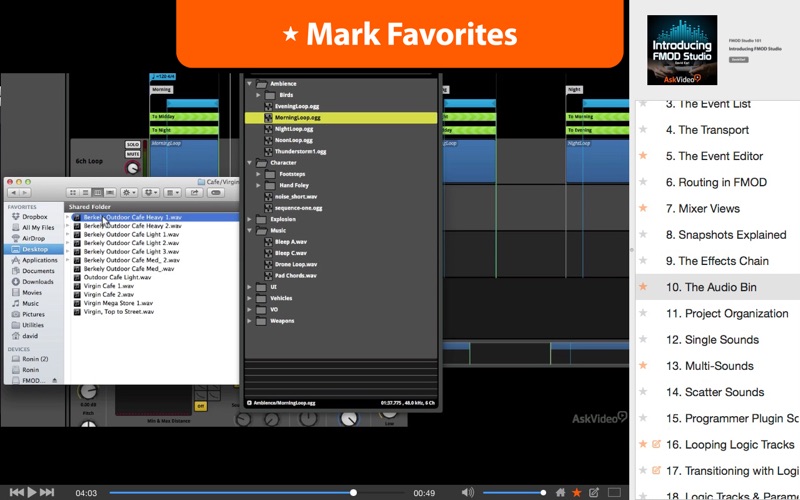
Task: Select Pad Chords.wav file icon
Action: 268,276
